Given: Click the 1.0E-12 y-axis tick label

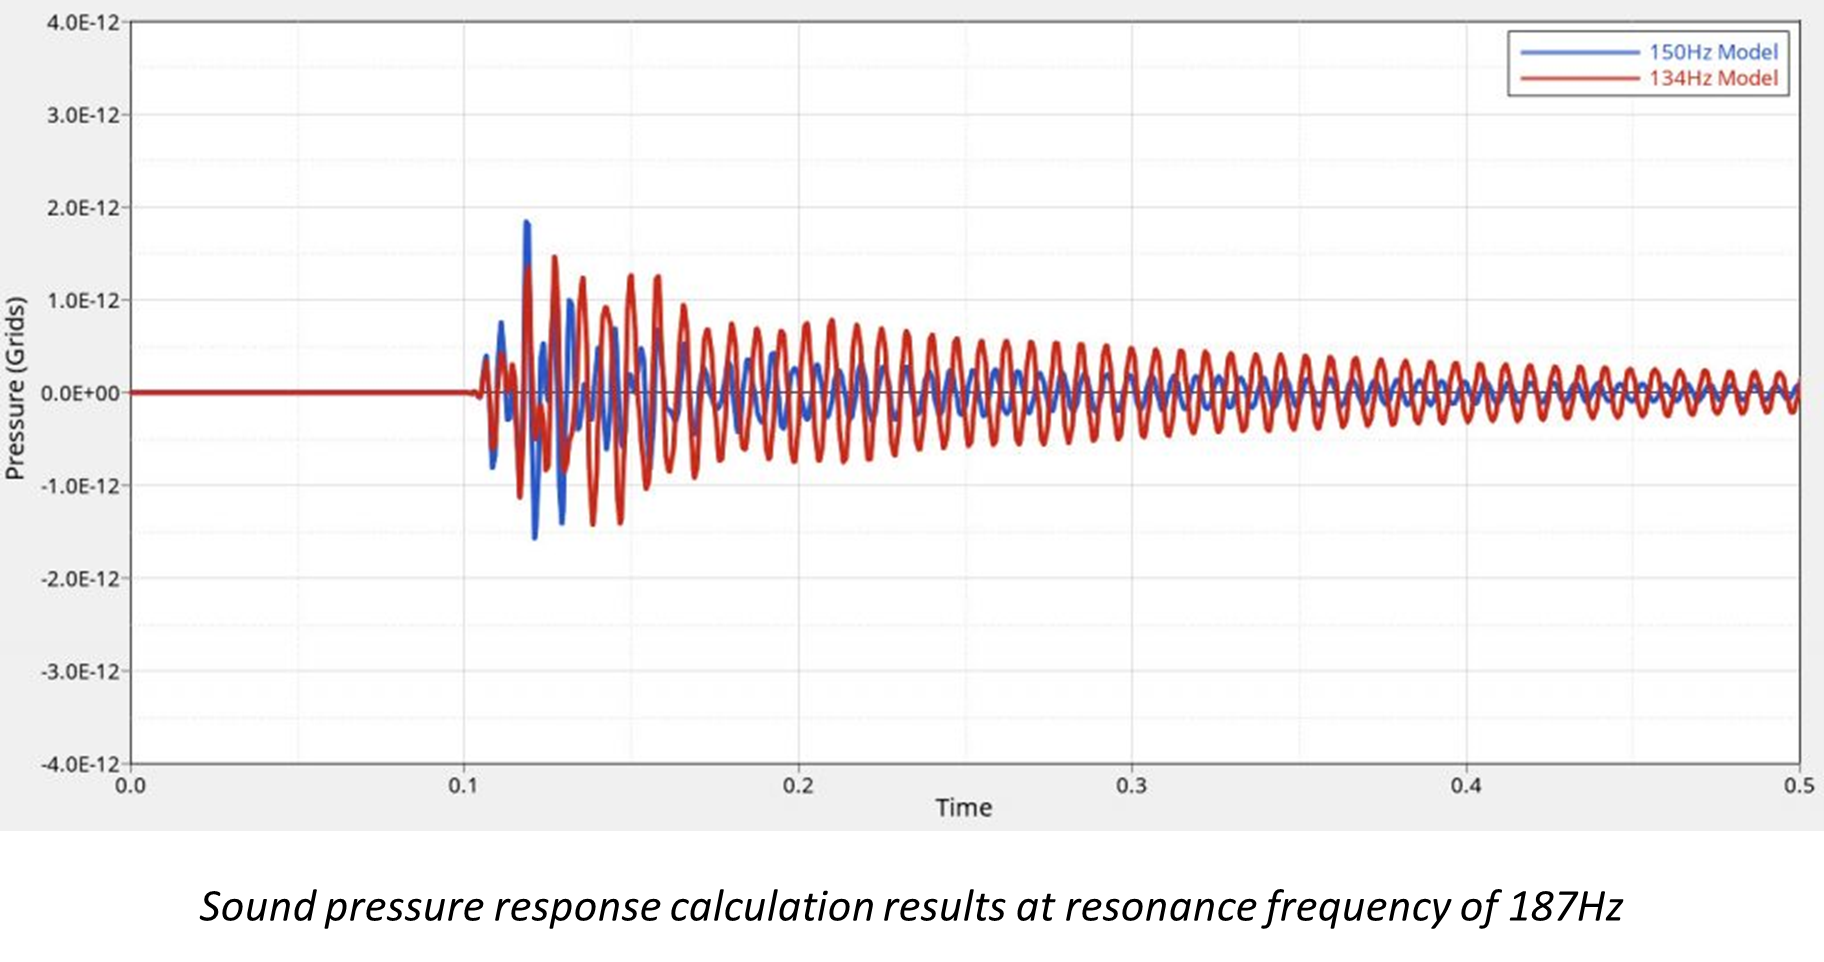Looking at the screenshot, I should click(83, 301).
